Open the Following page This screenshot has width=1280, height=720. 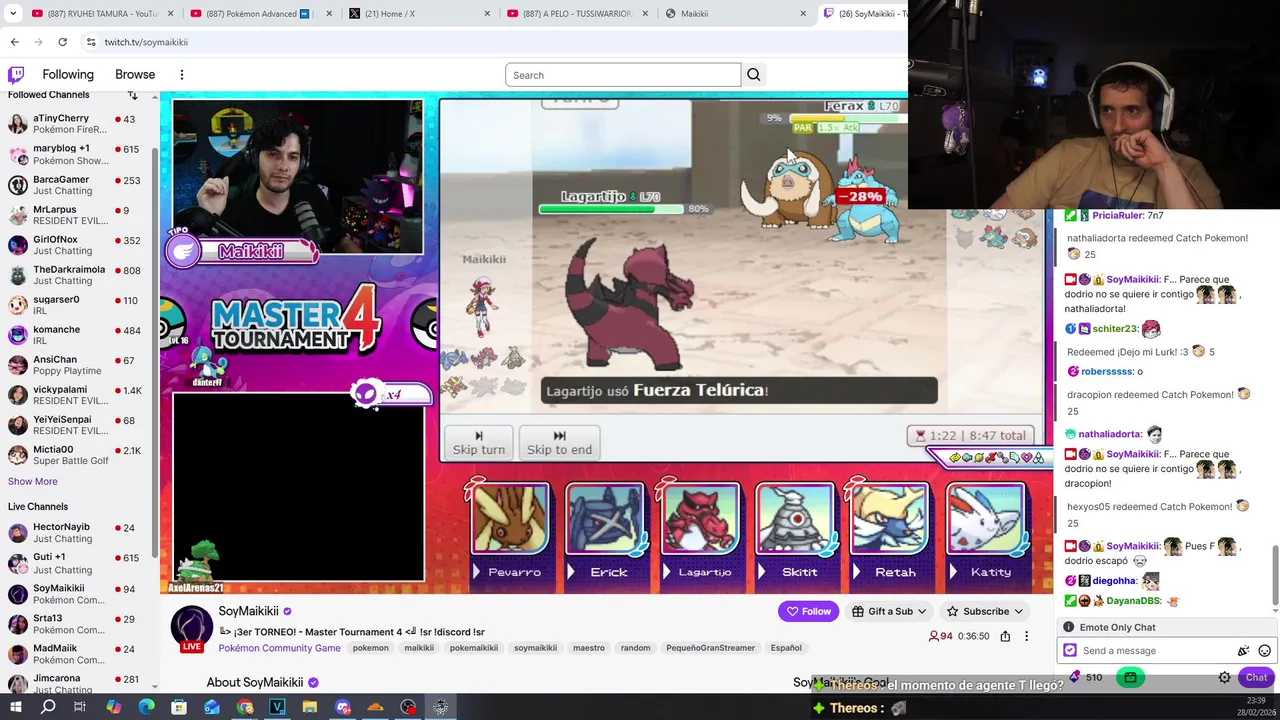coord(68,75)
